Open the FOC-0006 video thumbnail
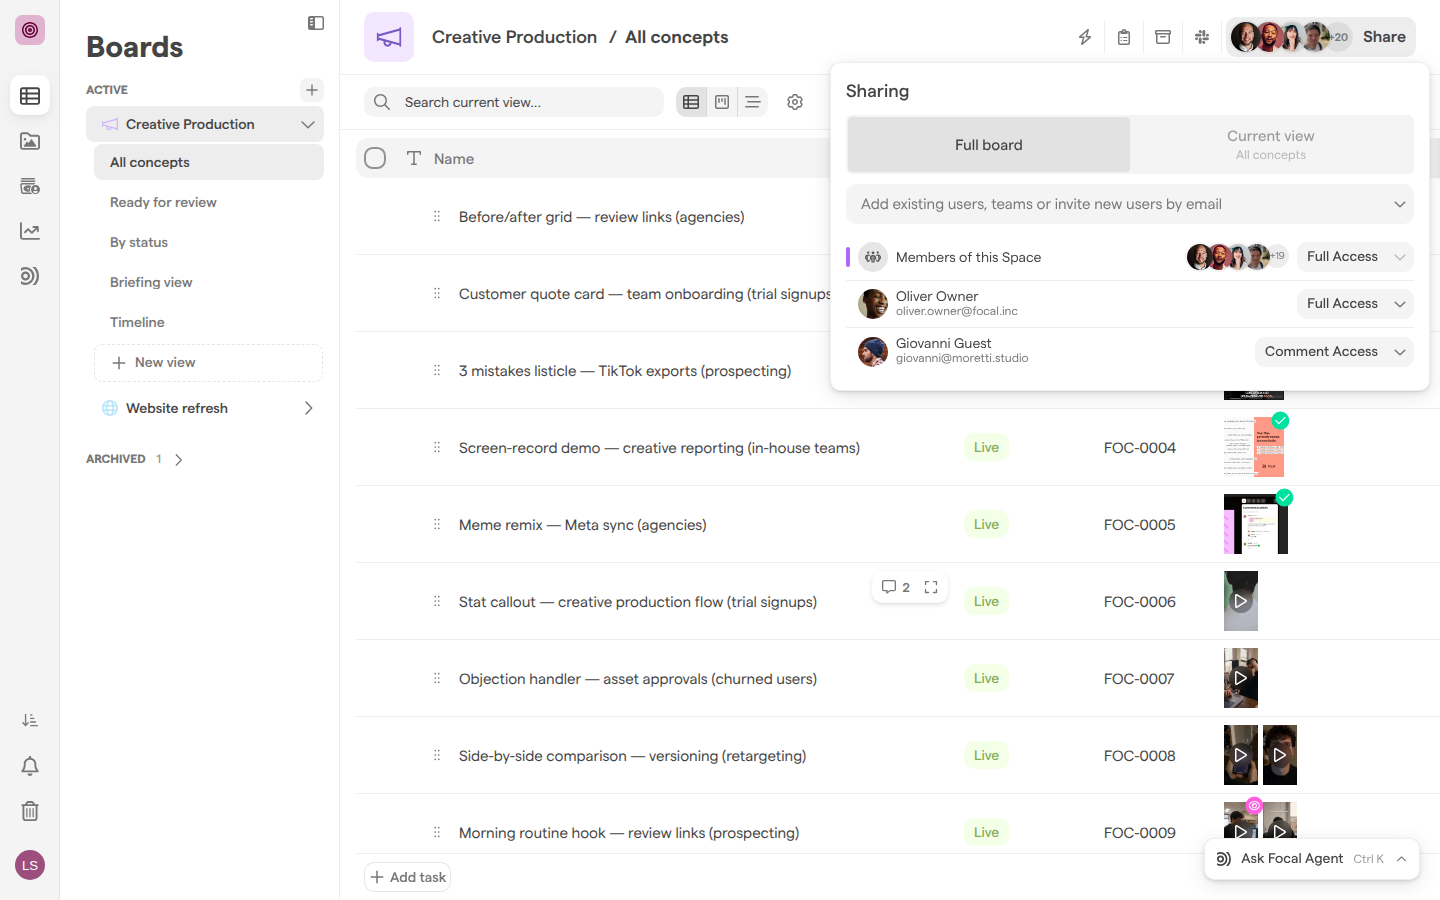Screen dimensions: 1440x900 click(x=1241, y=601)
